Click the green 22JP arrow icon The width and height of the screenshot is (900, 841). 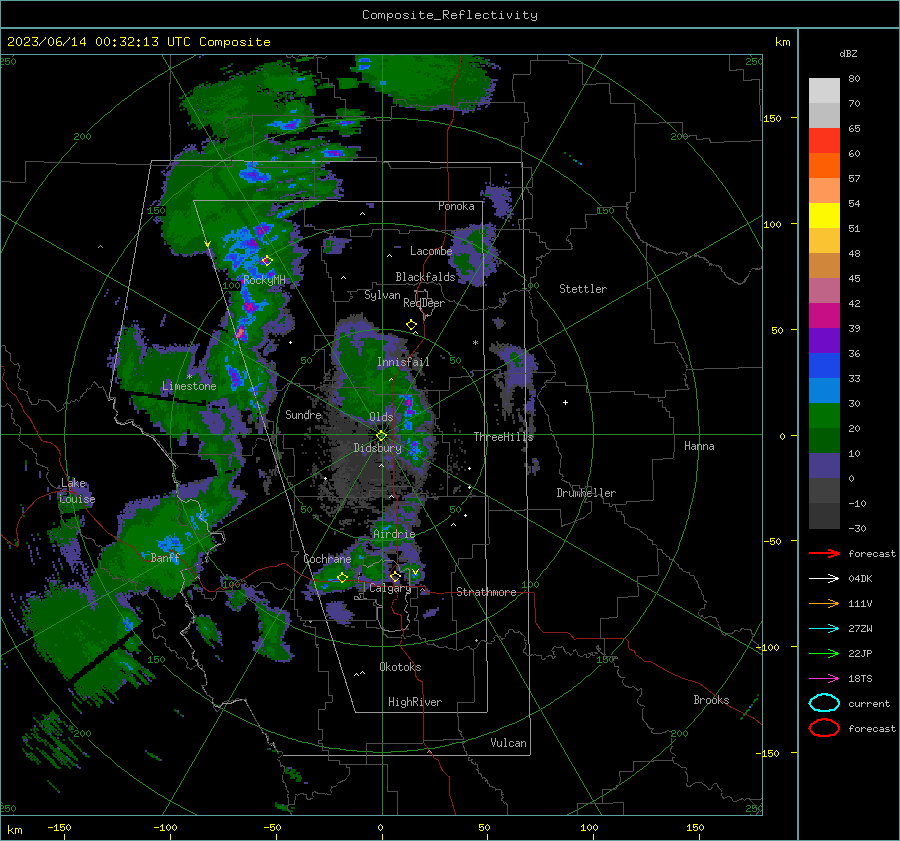point(824,653)
